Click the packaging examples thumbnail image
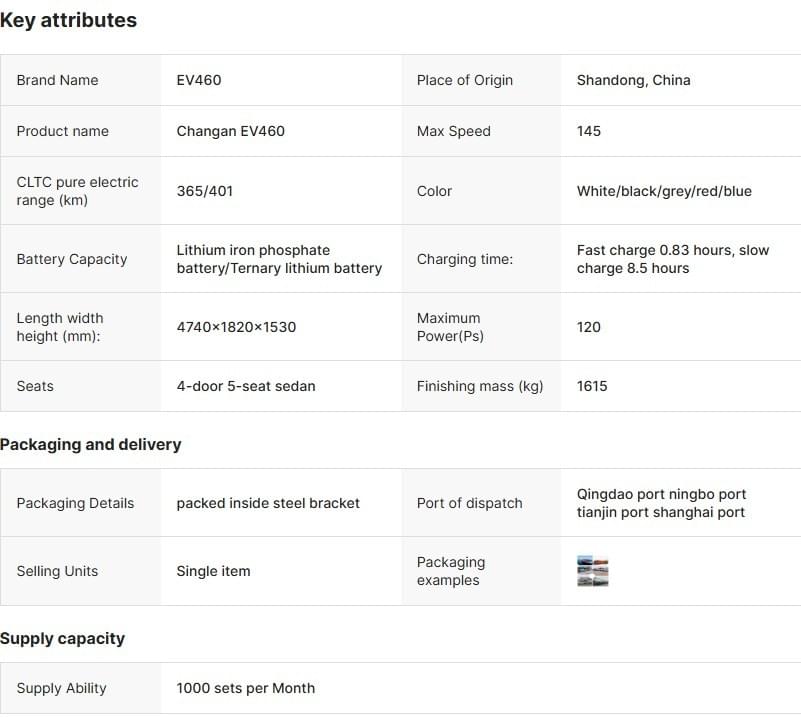Image resolution: width=801 pixels, height=717 pixels. pyautogui.click(x=593, y=571)
